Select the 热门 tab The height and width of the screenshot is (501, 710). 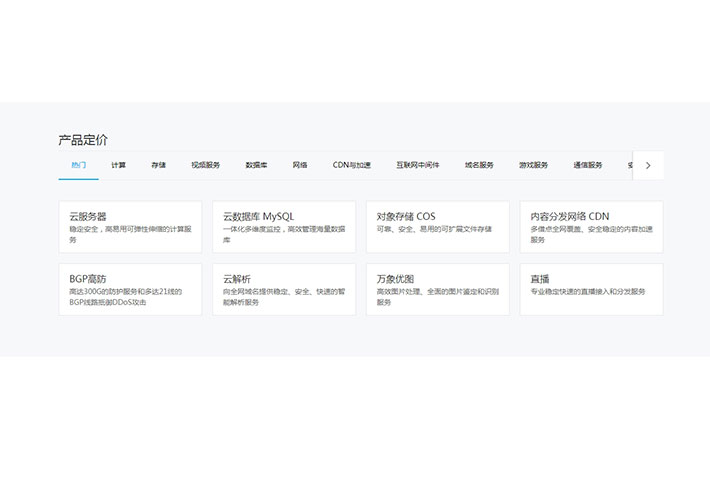coord(79,165)
